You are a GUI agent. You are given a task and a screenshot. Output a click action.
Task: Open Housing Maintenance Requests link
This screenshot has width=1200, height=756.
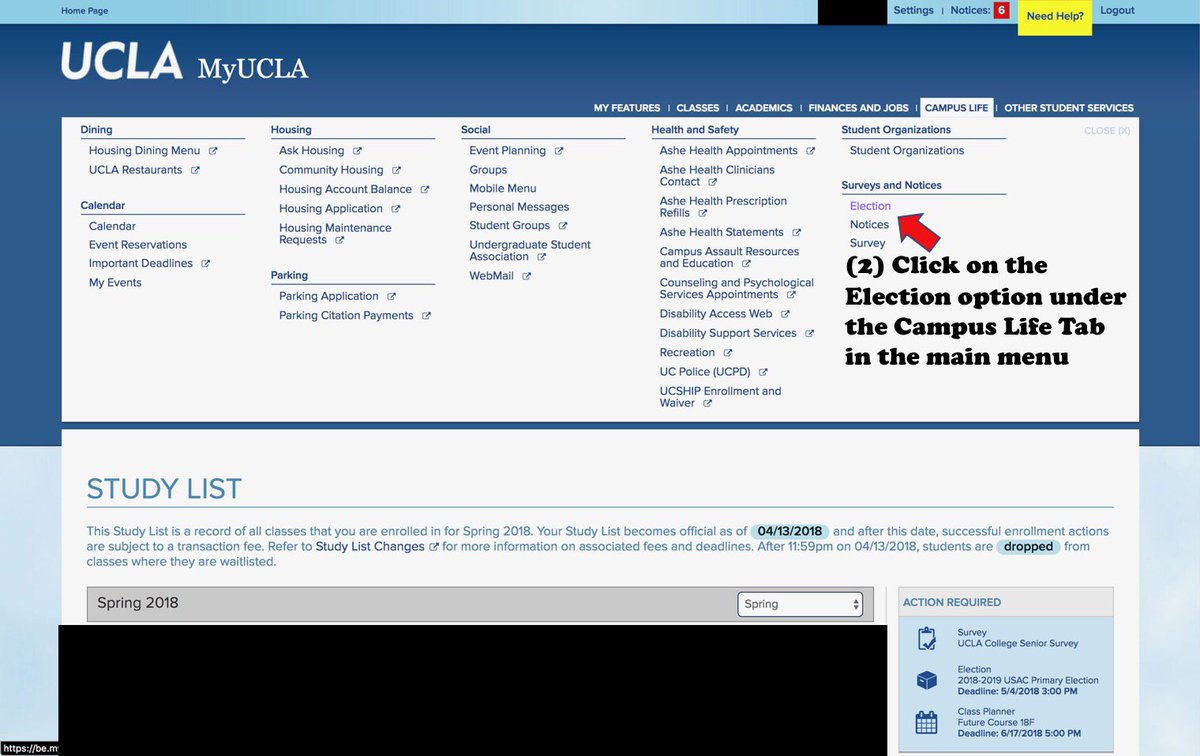click(335, 234)
